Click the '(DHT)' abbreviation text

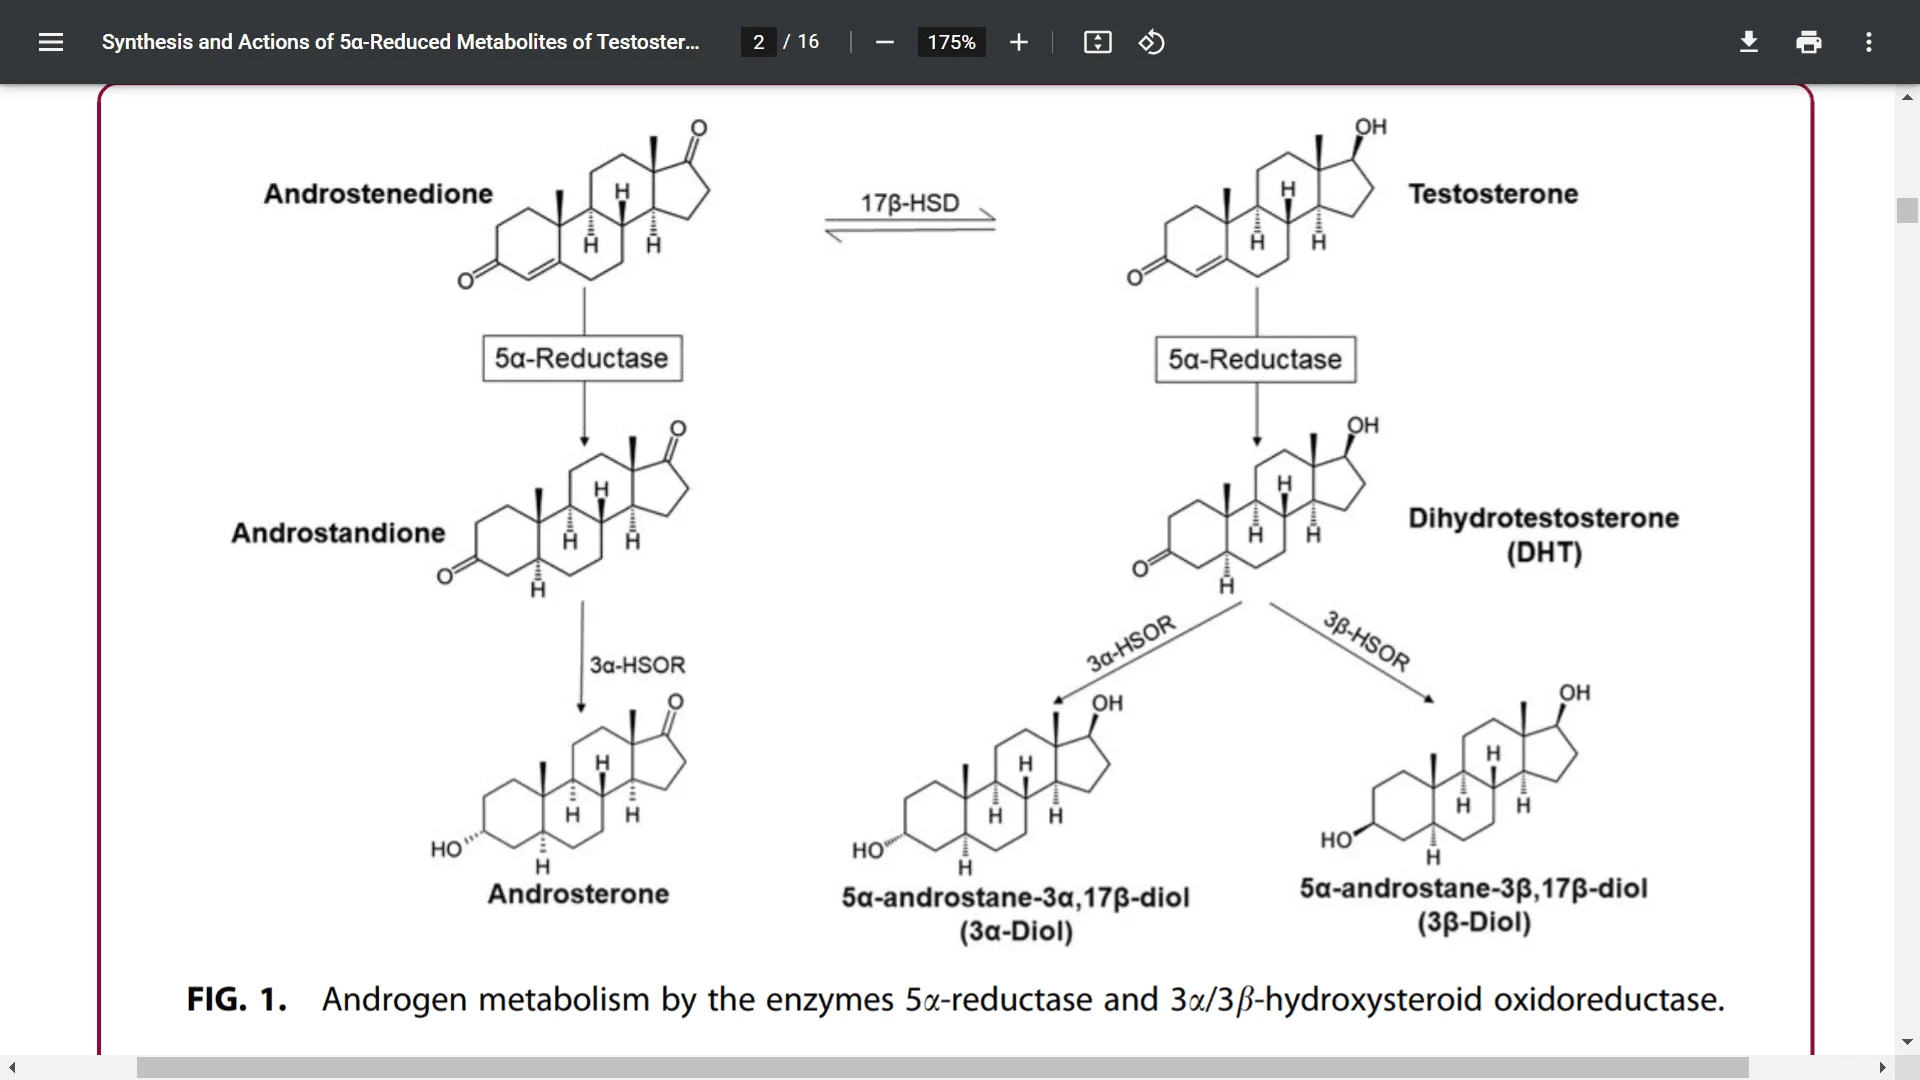point(1544,553)
